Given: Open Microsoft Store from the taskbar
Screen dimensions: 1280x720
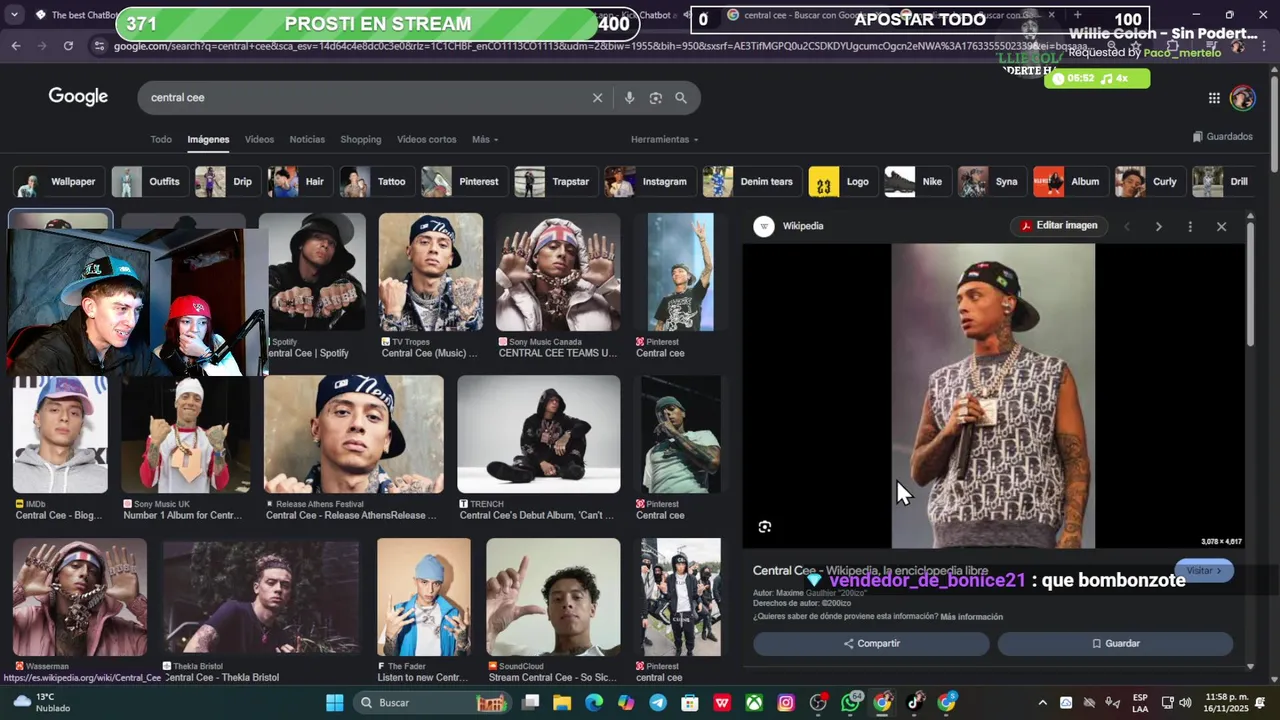Looking at the screenshot, I should point(690,703).
